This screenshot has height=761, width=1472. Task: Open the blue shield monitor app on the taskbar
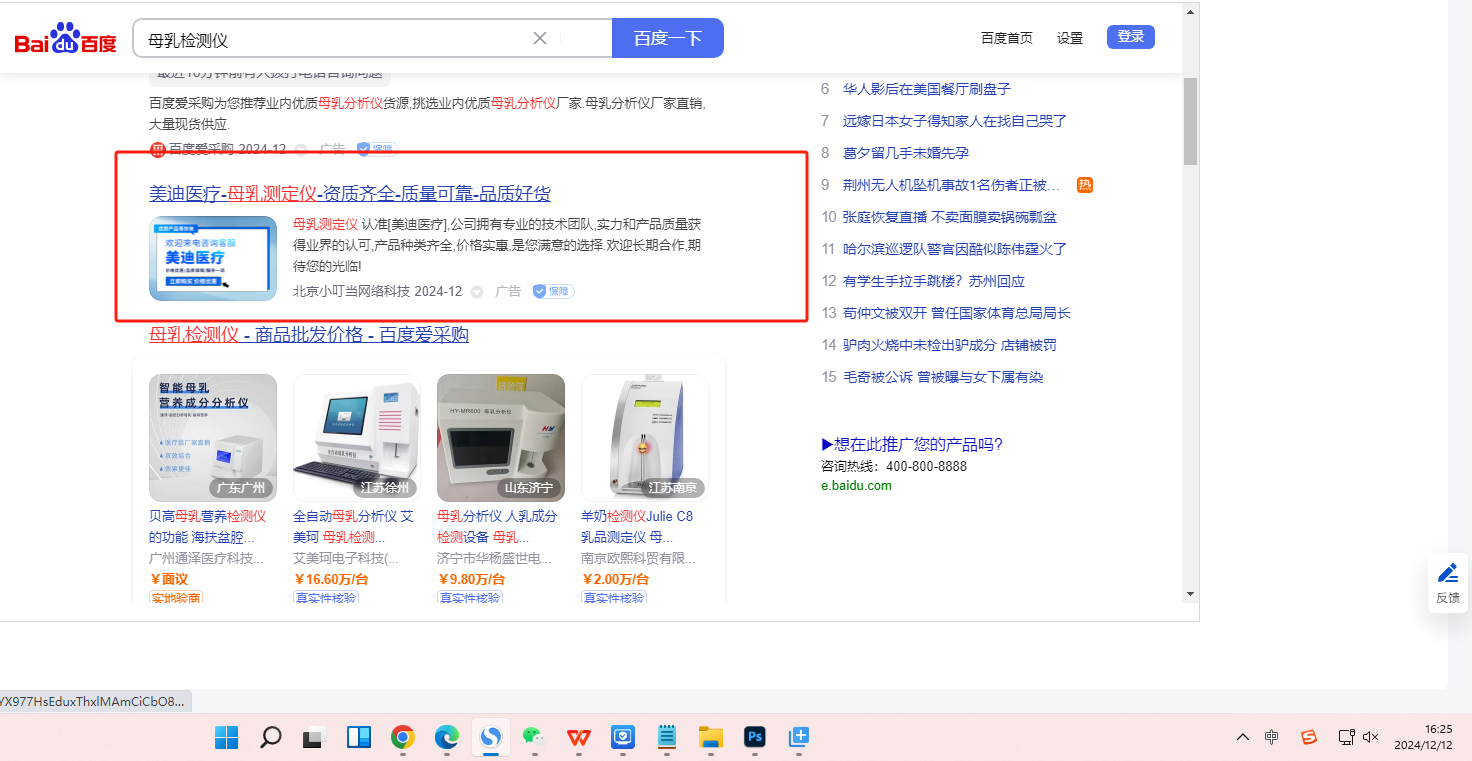(623, 738)
